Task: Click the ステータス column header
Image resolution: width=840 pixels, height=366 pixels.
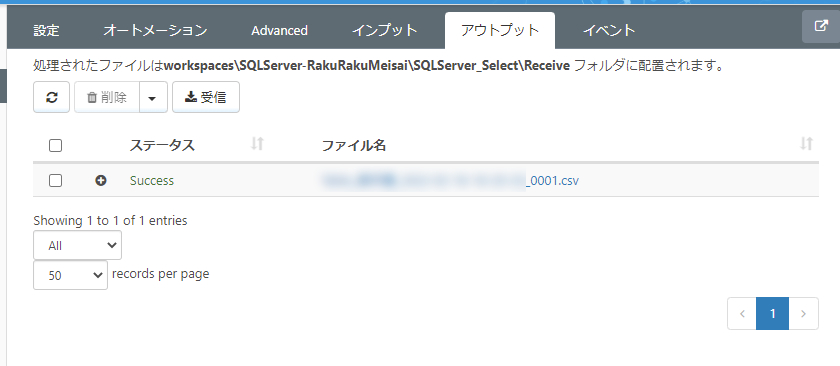Action: pyautogui.click(x=162, y=145)
